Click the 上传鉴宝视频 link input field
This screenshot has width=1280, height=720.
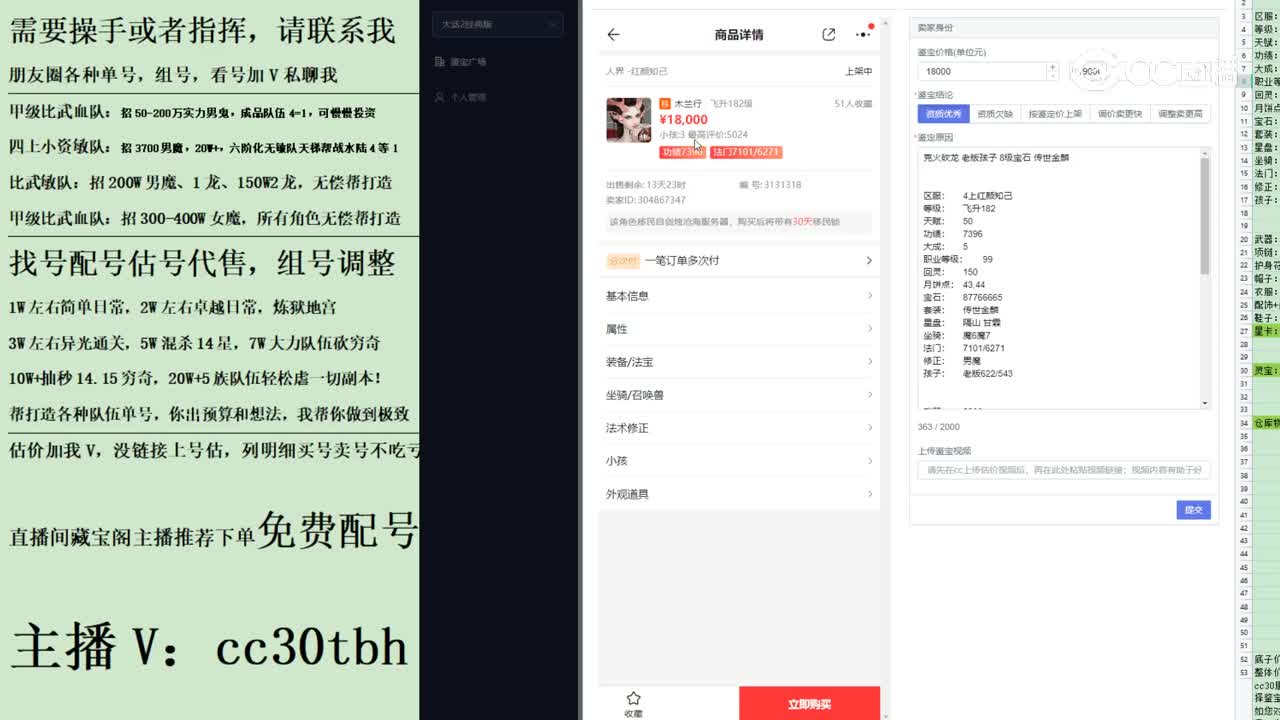tap(1064, 470)
